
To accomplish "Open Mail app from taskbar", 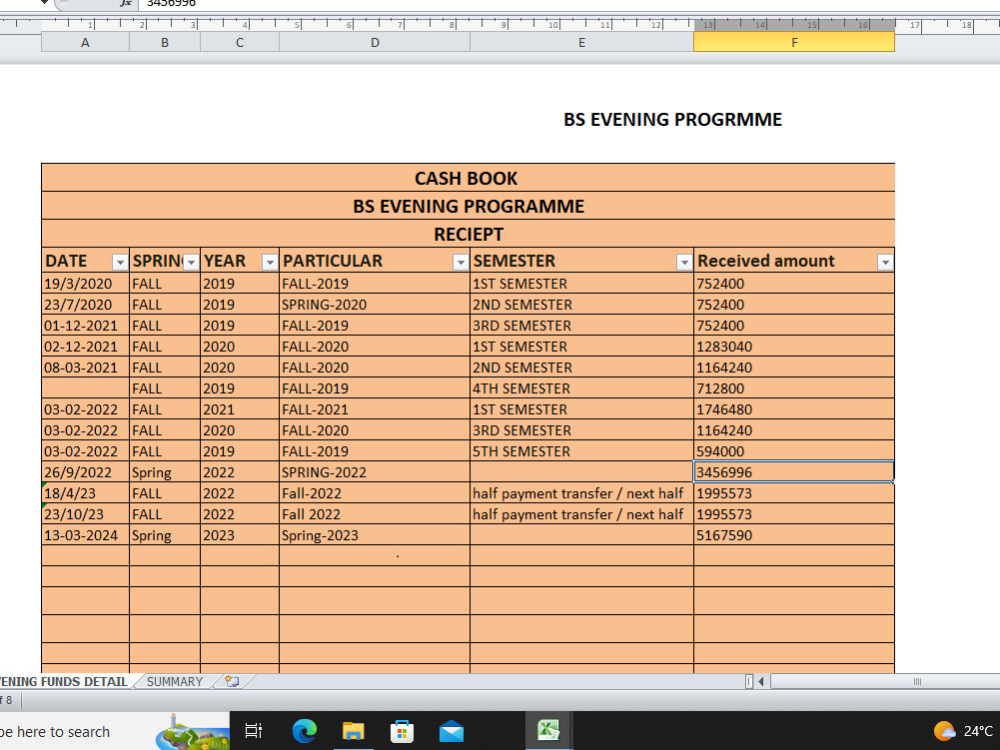I will [x=452, y=731].
